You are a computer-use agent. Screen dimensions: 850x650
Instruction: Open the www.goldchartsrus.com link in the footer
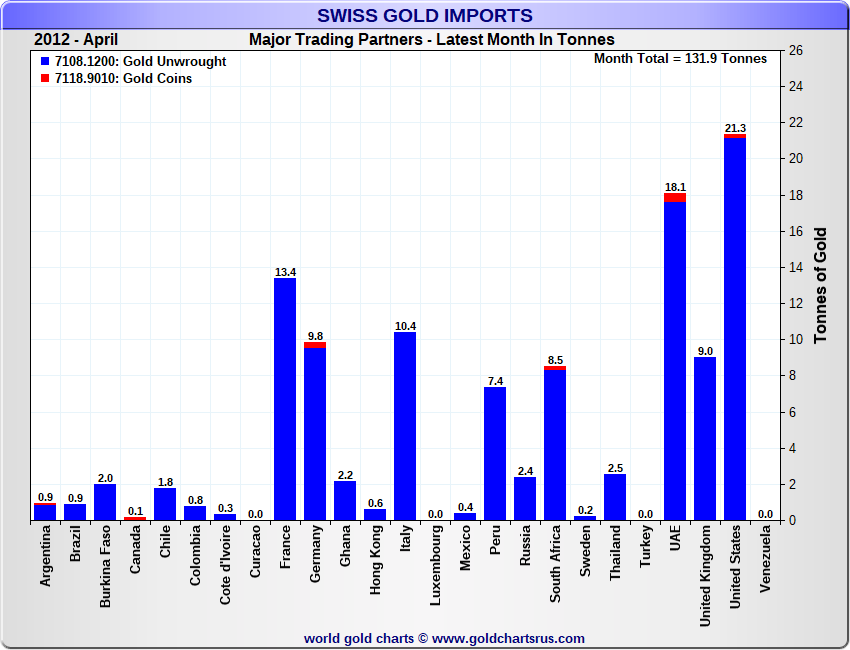[x=508, y=638]
